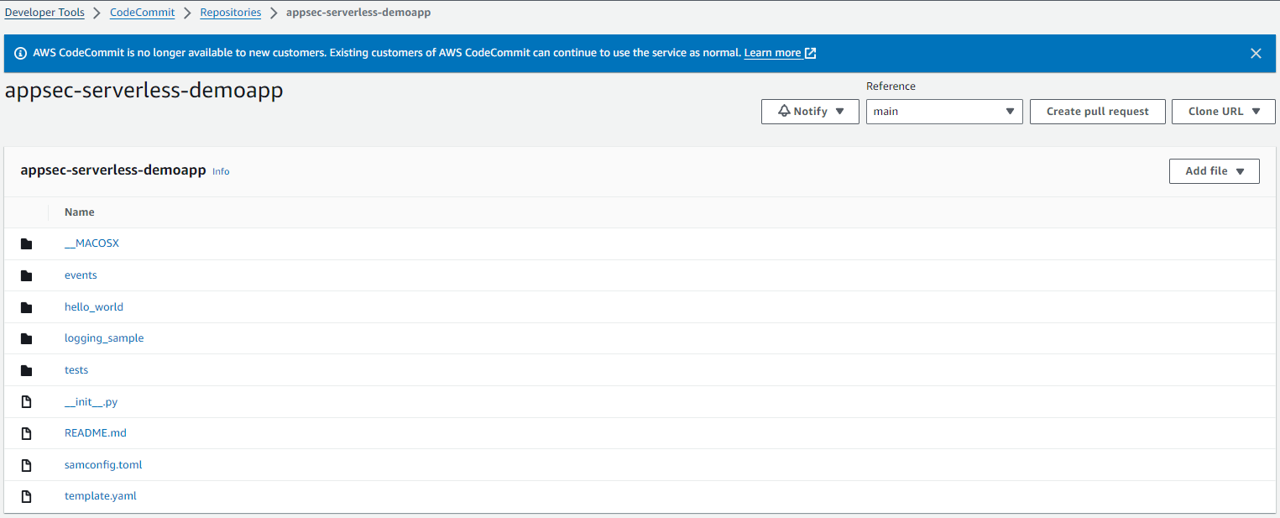This screenshot has height=518, width=1280.
Task: Click the appsec-serverless-demoapp panel heading
Action: pyautogui.click(x=113, y=171)
